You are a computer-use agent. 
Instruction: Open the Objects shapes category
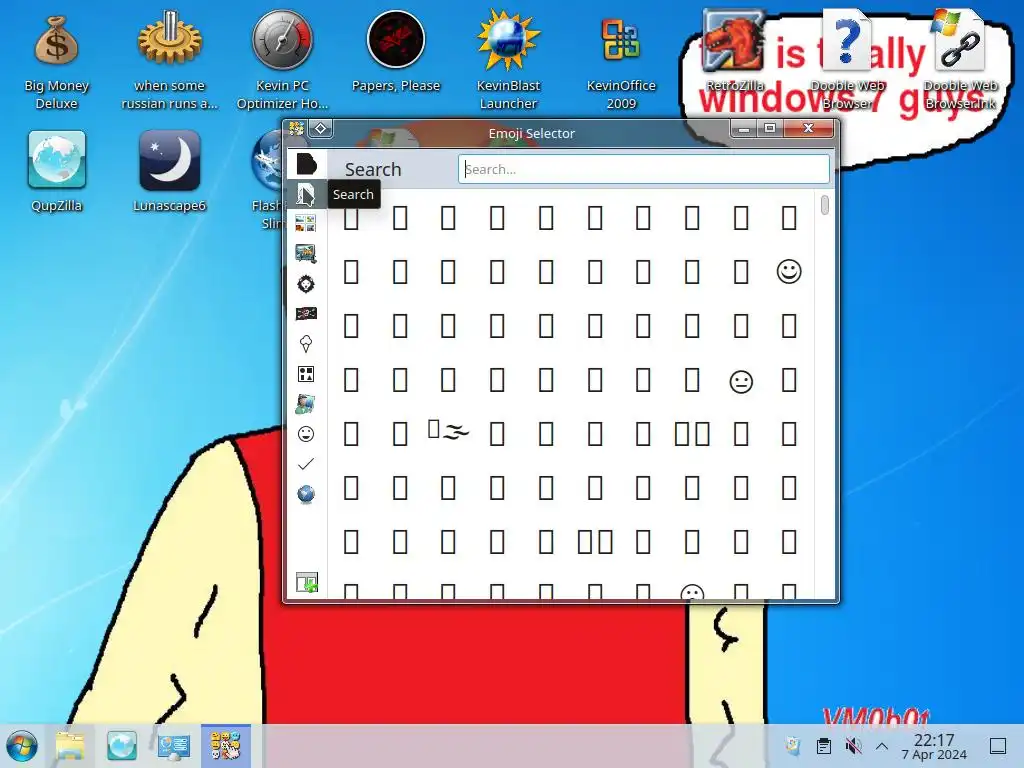[306, 374]
